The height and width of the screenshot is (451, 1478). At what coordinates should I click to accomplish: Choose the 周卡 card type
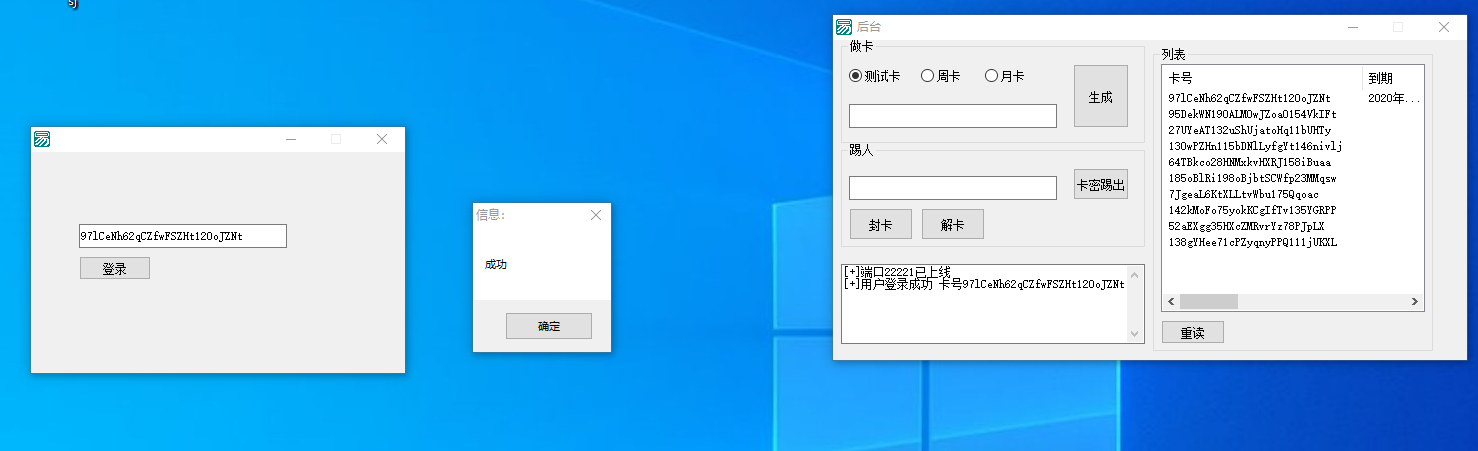pos(927,76)
